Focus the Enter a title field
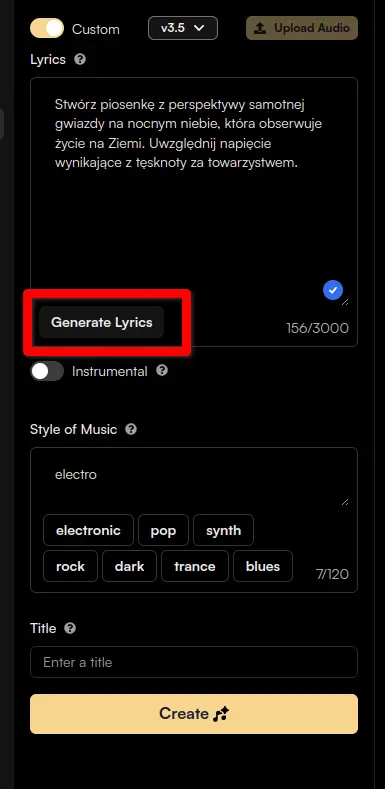The height and width of the screenshot is (789, 385). click(194, 662)
